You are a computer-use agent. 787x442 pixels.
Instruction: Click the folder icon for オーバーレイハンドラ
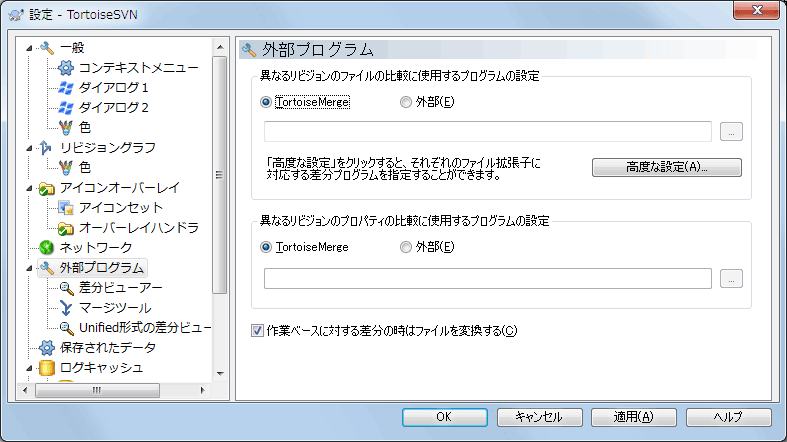65,228
